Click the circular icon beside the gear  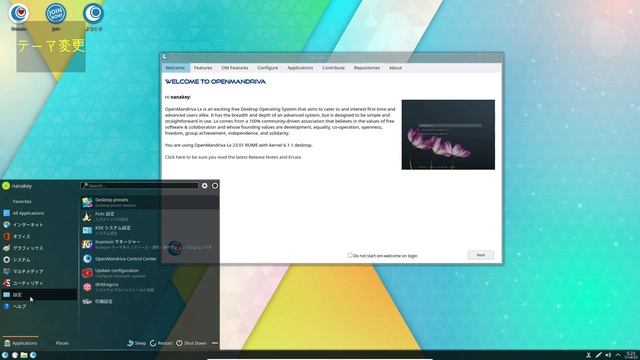(x=215, y=186)
